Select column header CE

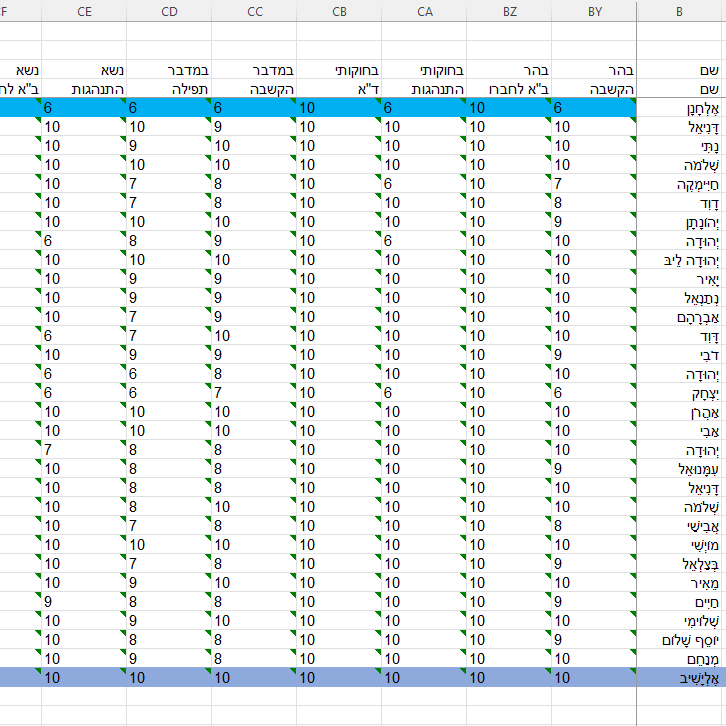pos(84,11)
